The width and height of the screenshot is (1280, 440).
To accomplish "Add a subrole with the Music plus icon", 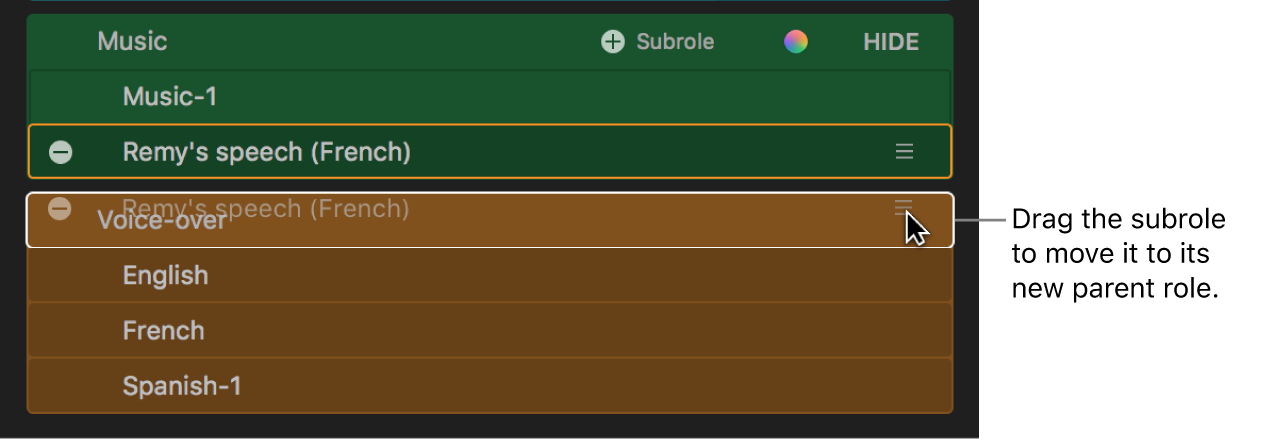I will pos(612,42).
